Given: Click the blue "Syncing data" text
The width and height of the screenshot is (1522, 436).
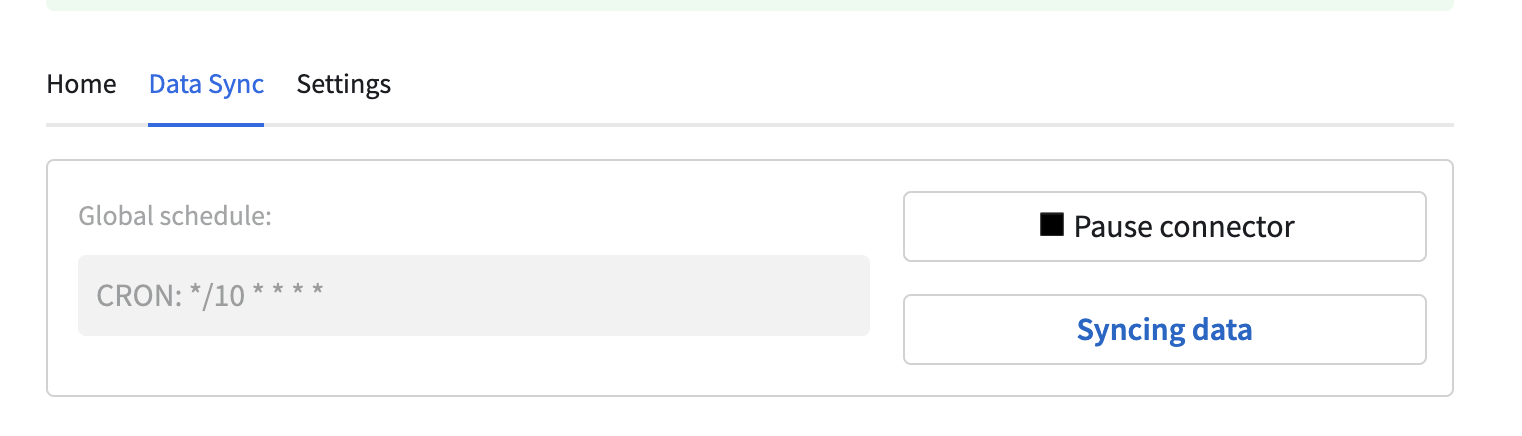Looking at the screenshot, I should point(1164,330).
